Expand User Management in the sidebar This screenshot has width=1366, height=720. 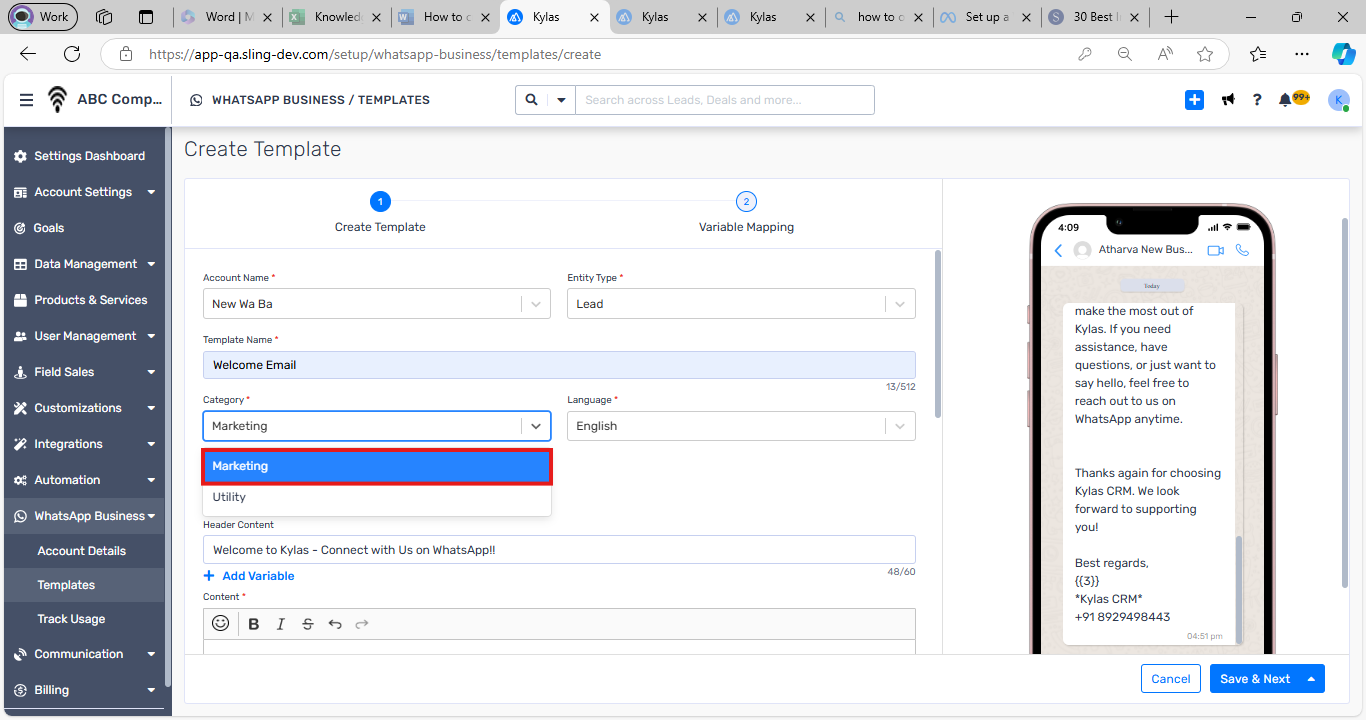[x=86, y=336]
